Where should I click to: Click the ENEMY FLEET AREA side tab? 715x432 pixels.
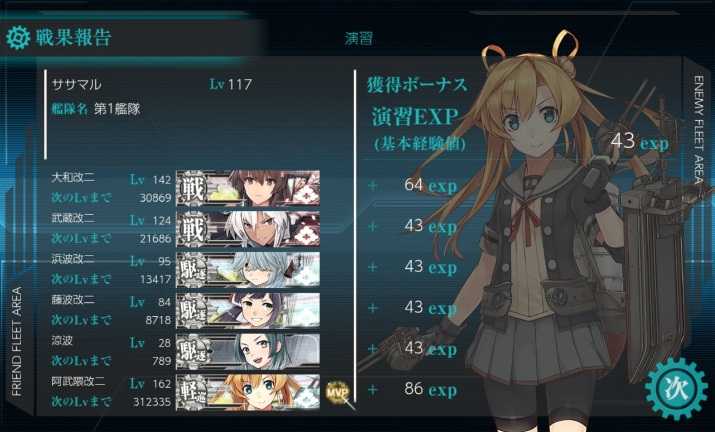[699, 130]
